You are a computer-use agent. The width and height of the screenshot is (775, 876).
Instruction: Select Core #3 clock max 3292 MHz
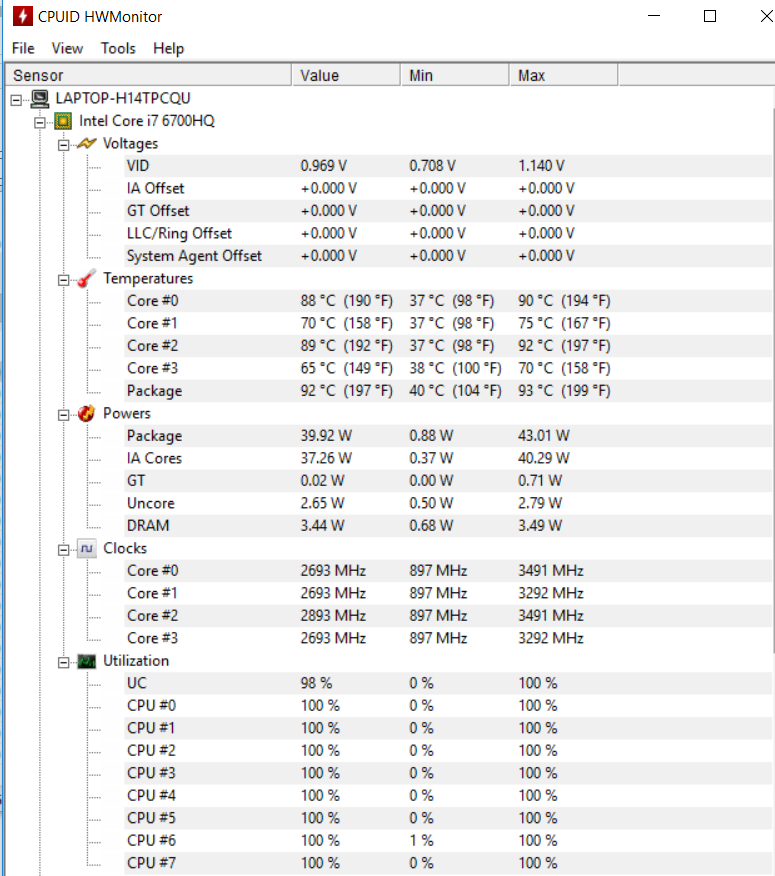(x=551, y=639)
